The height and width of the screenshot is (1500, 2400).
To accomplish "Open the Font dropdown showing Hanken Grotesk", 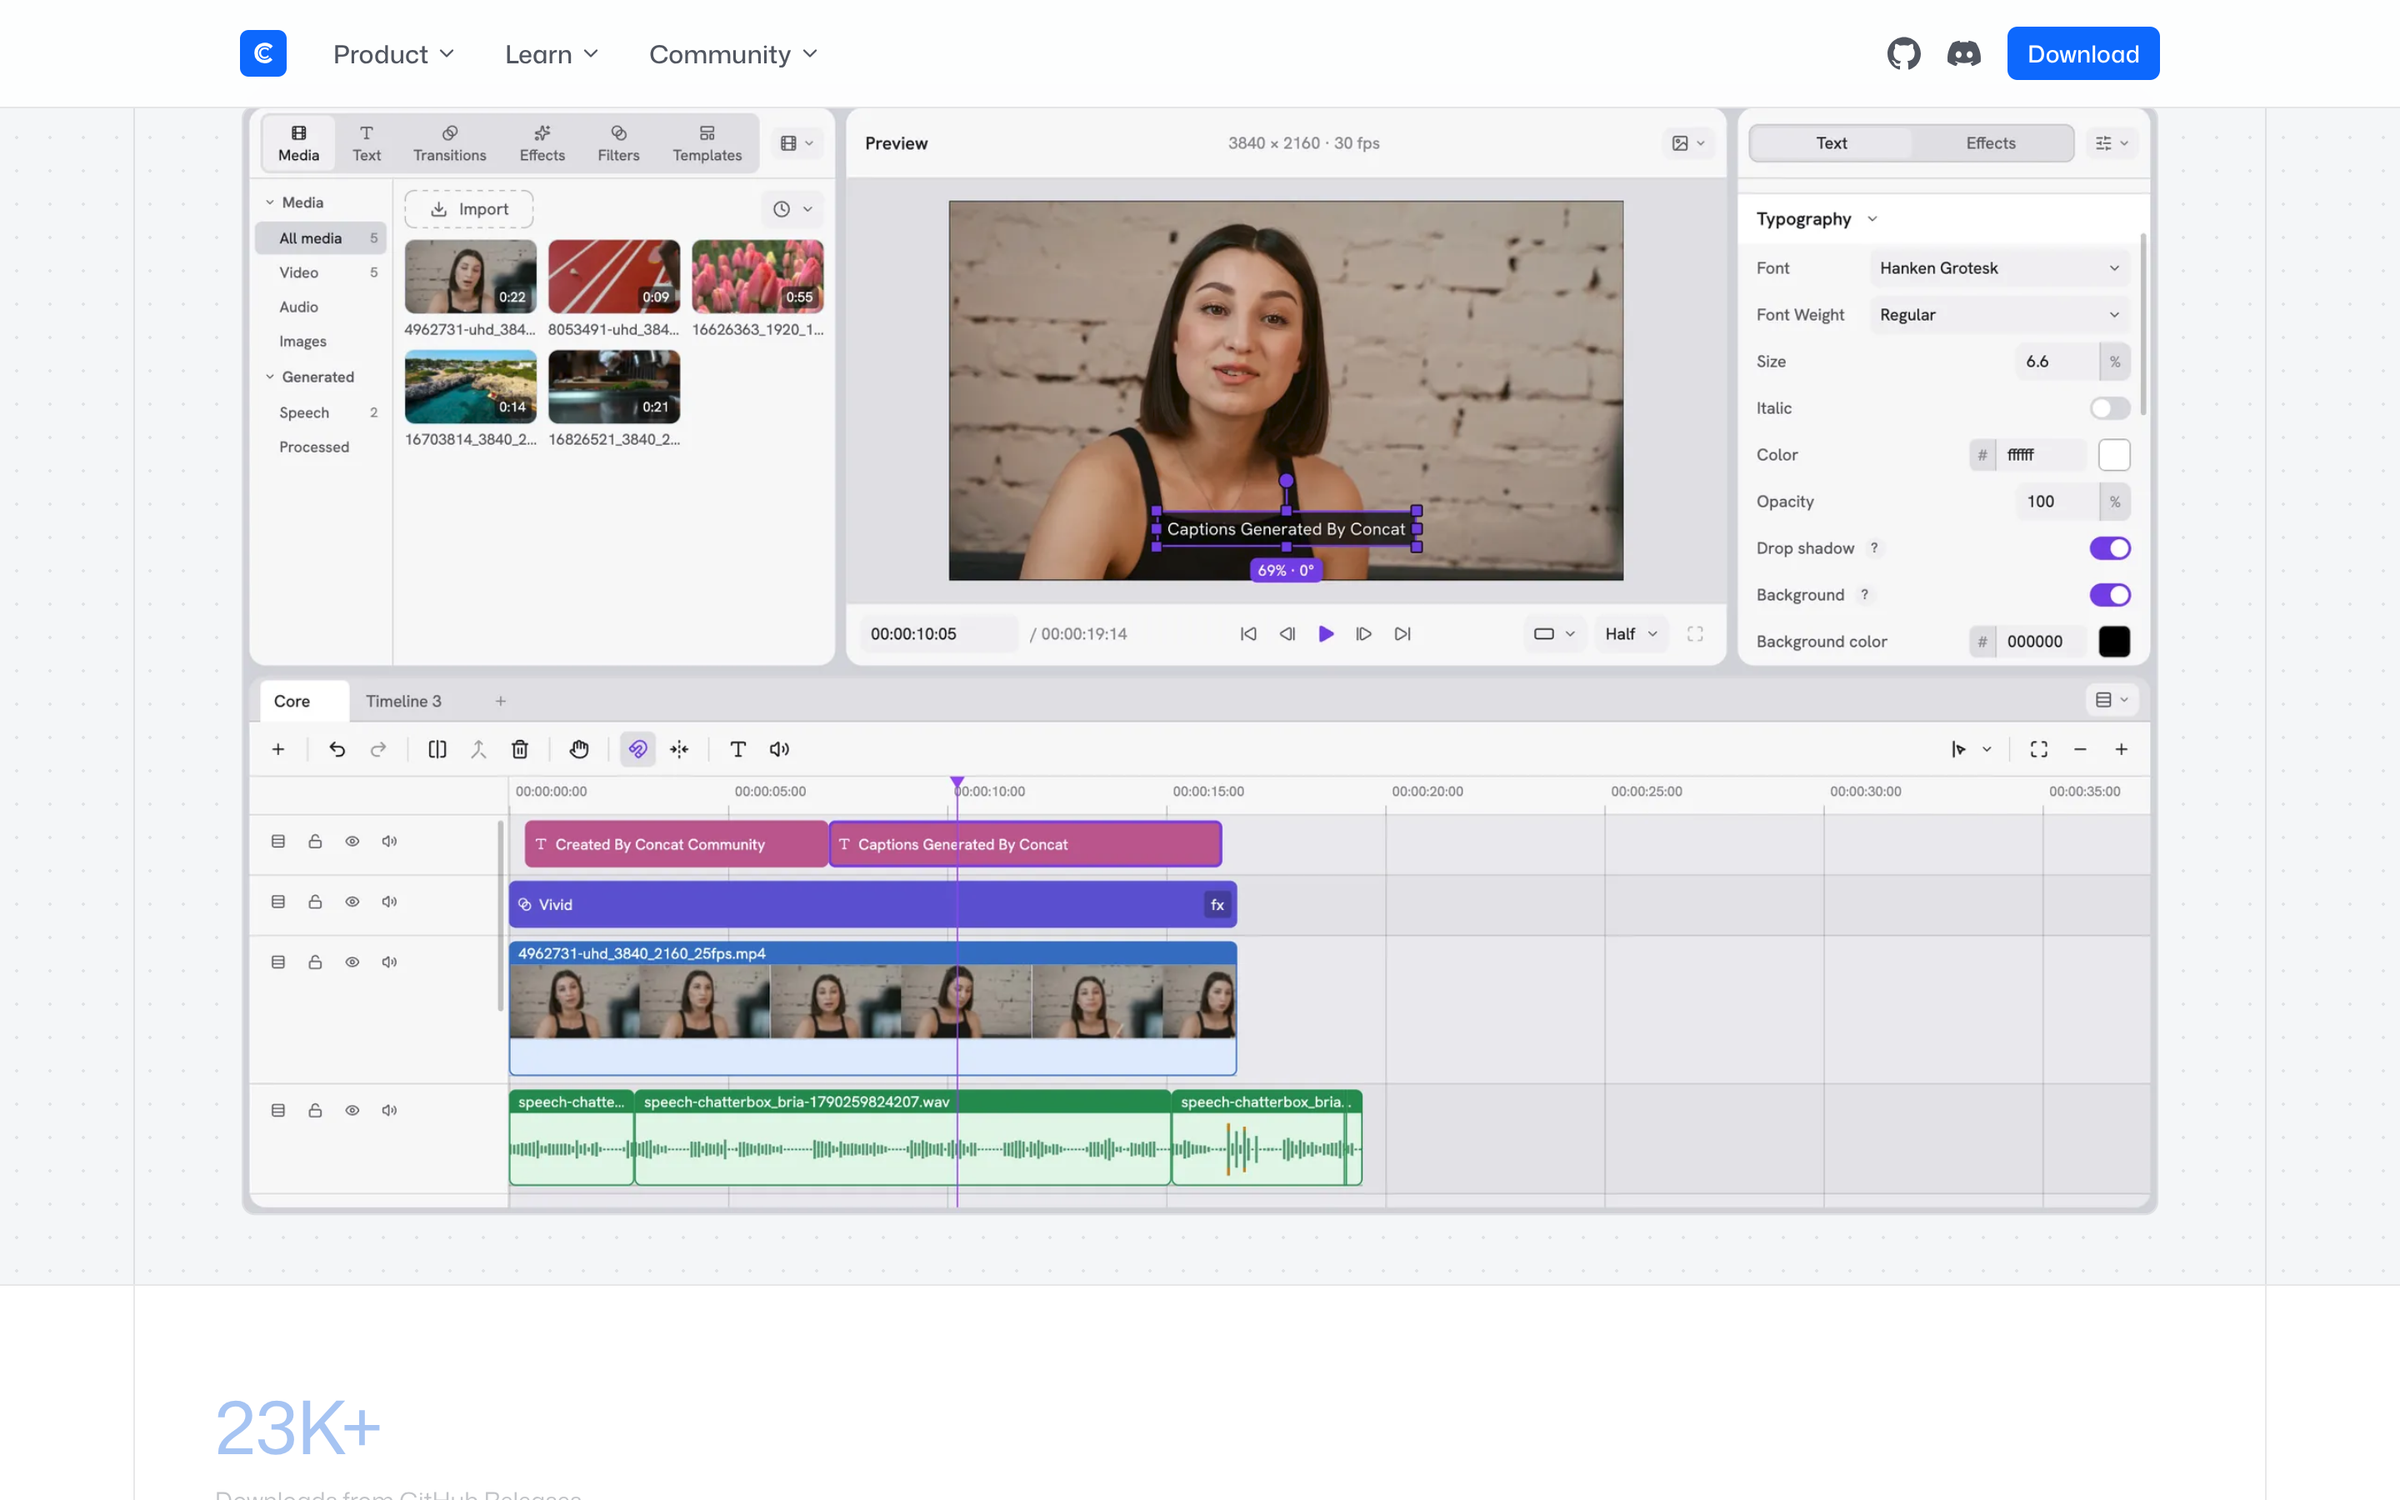I will click(x=1999, y=268).
